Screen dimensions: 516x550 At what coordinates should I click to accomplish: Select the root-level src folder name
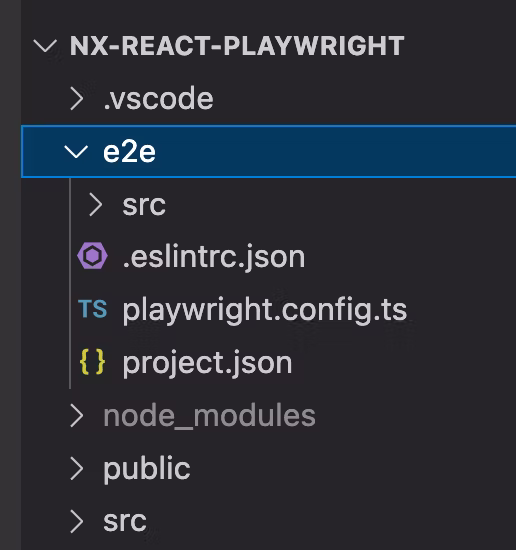[x=125, y=522]
